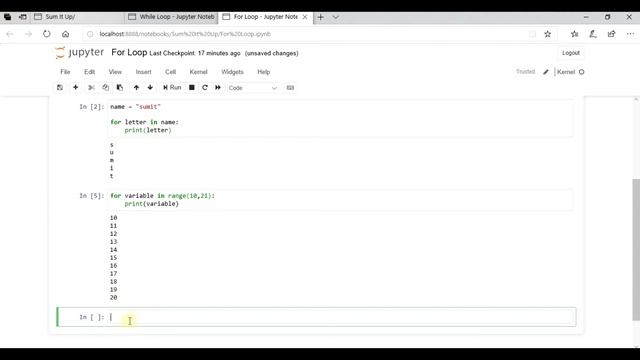The image size is (640, 360).
Task: Click the empty In [ ] code cell
Action: coord(342,317)
